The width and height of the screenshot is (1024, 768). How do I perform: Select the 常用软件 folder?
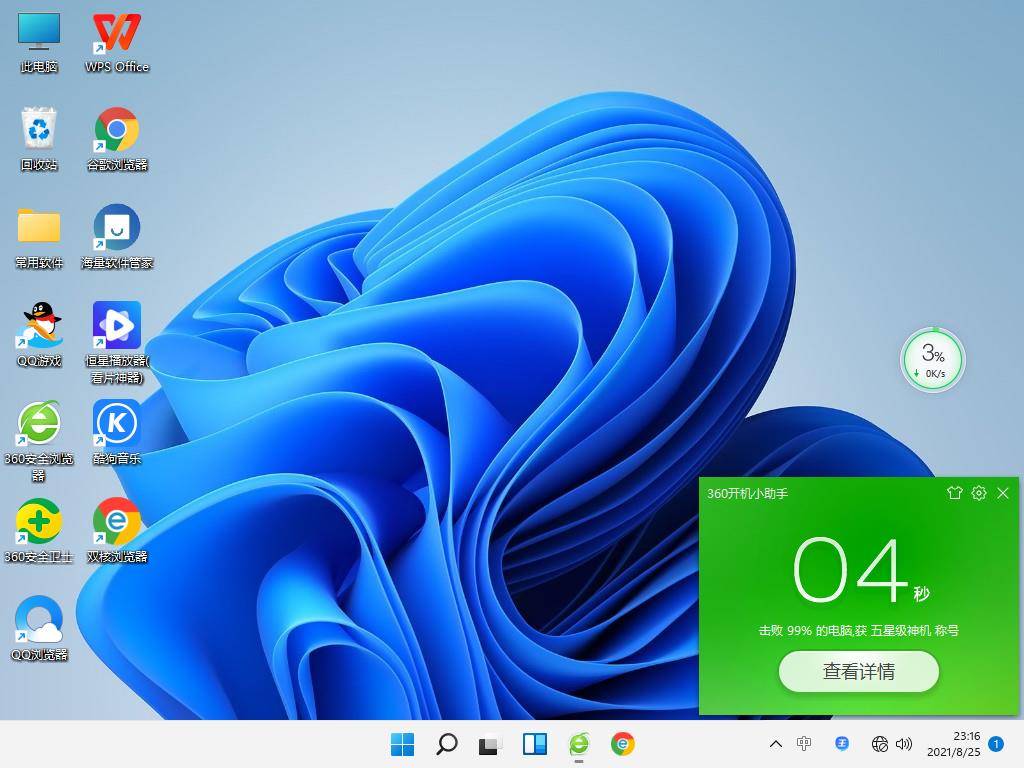[x=39, y=229]
